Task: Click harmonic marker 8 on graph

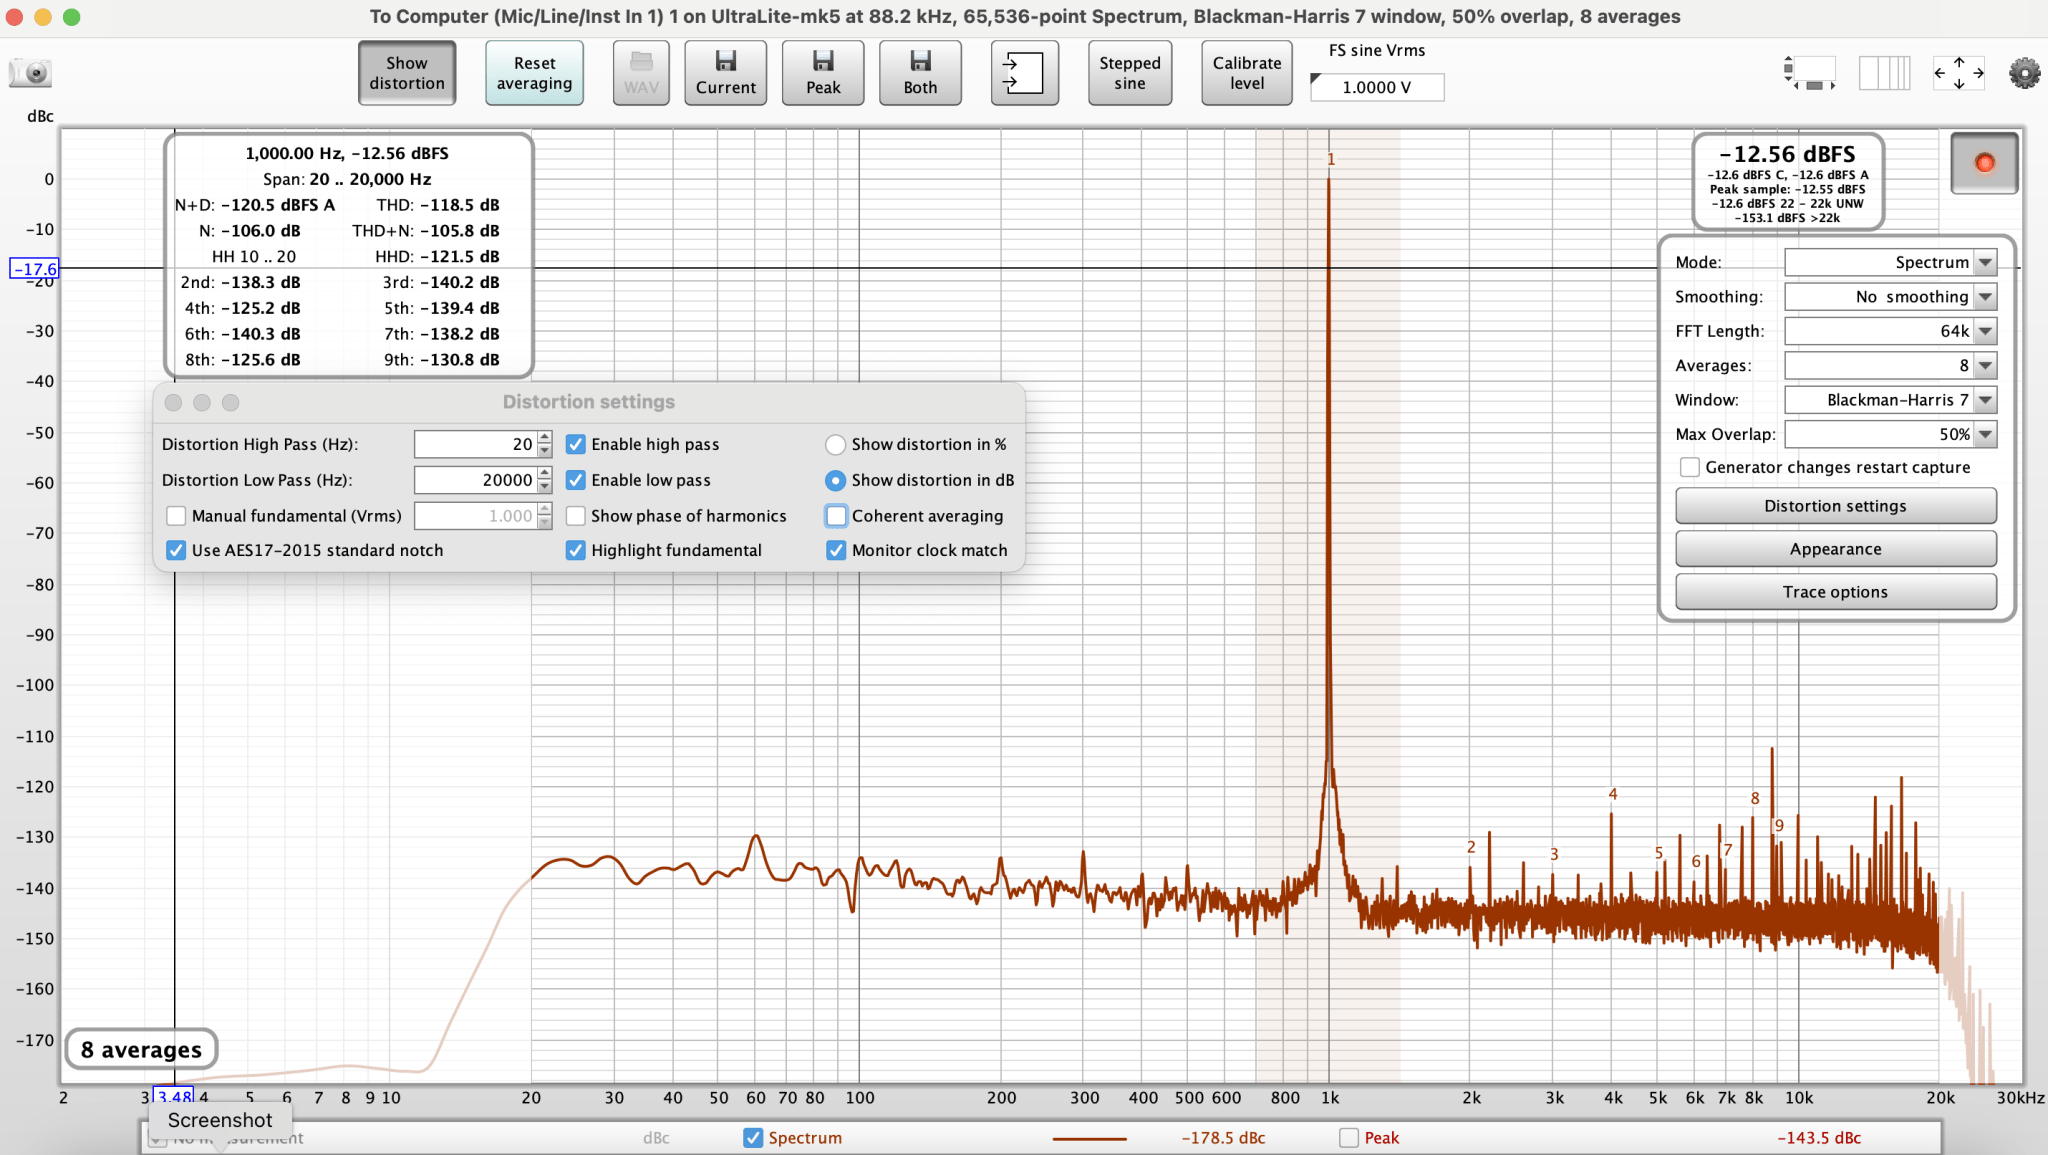Action: coord(1755,798)
